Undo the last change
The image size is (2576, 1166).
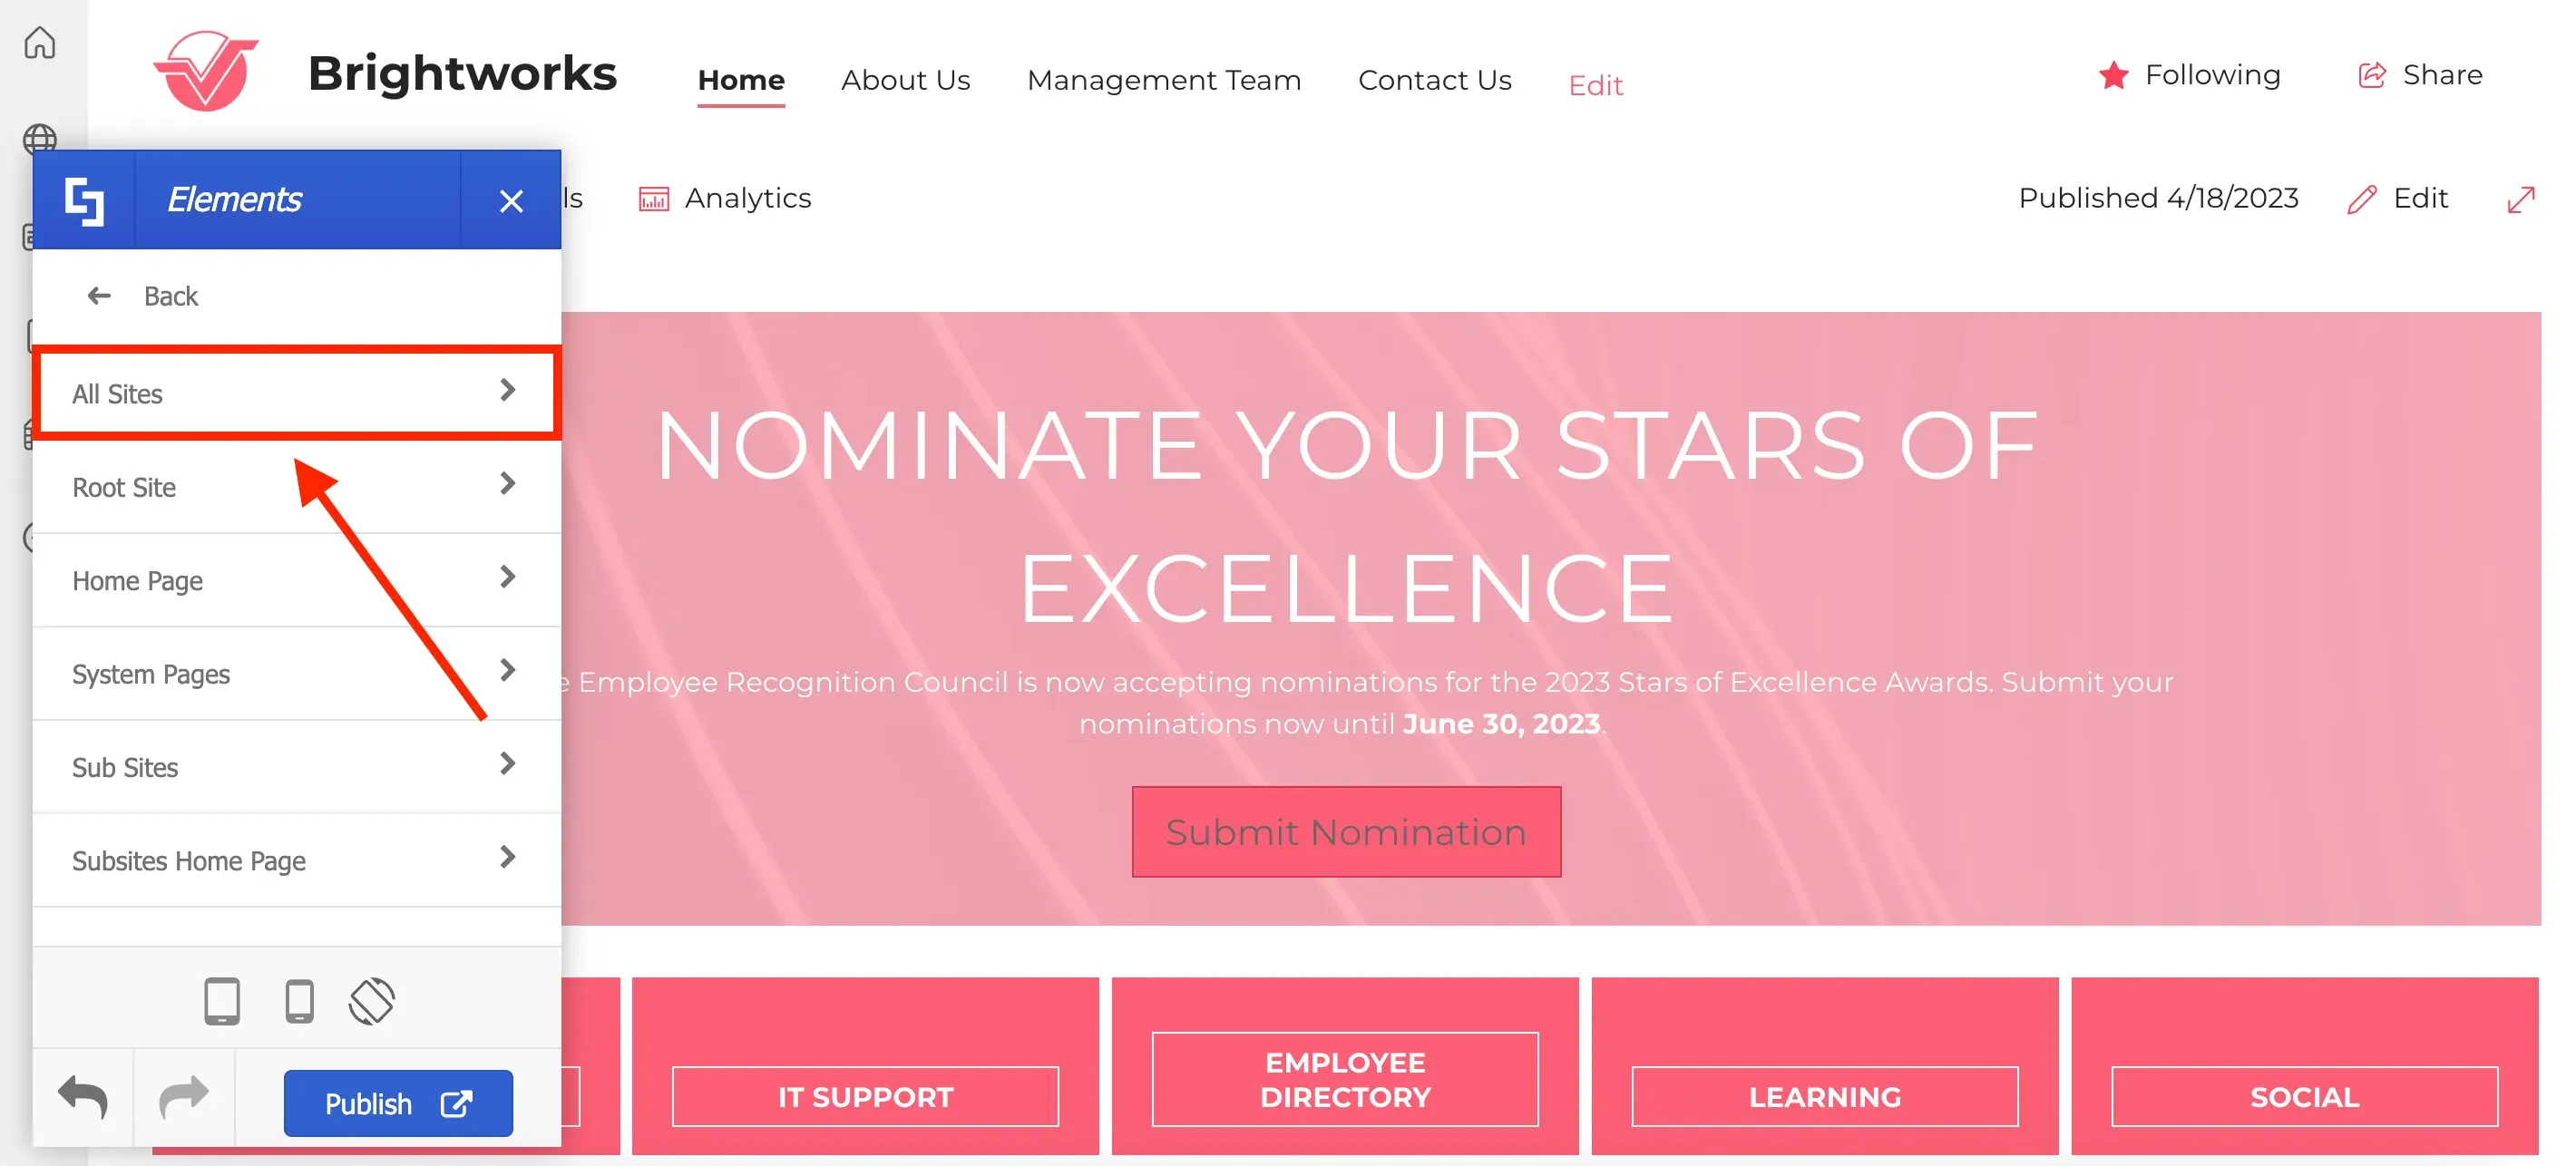(x=83, y=1098)
